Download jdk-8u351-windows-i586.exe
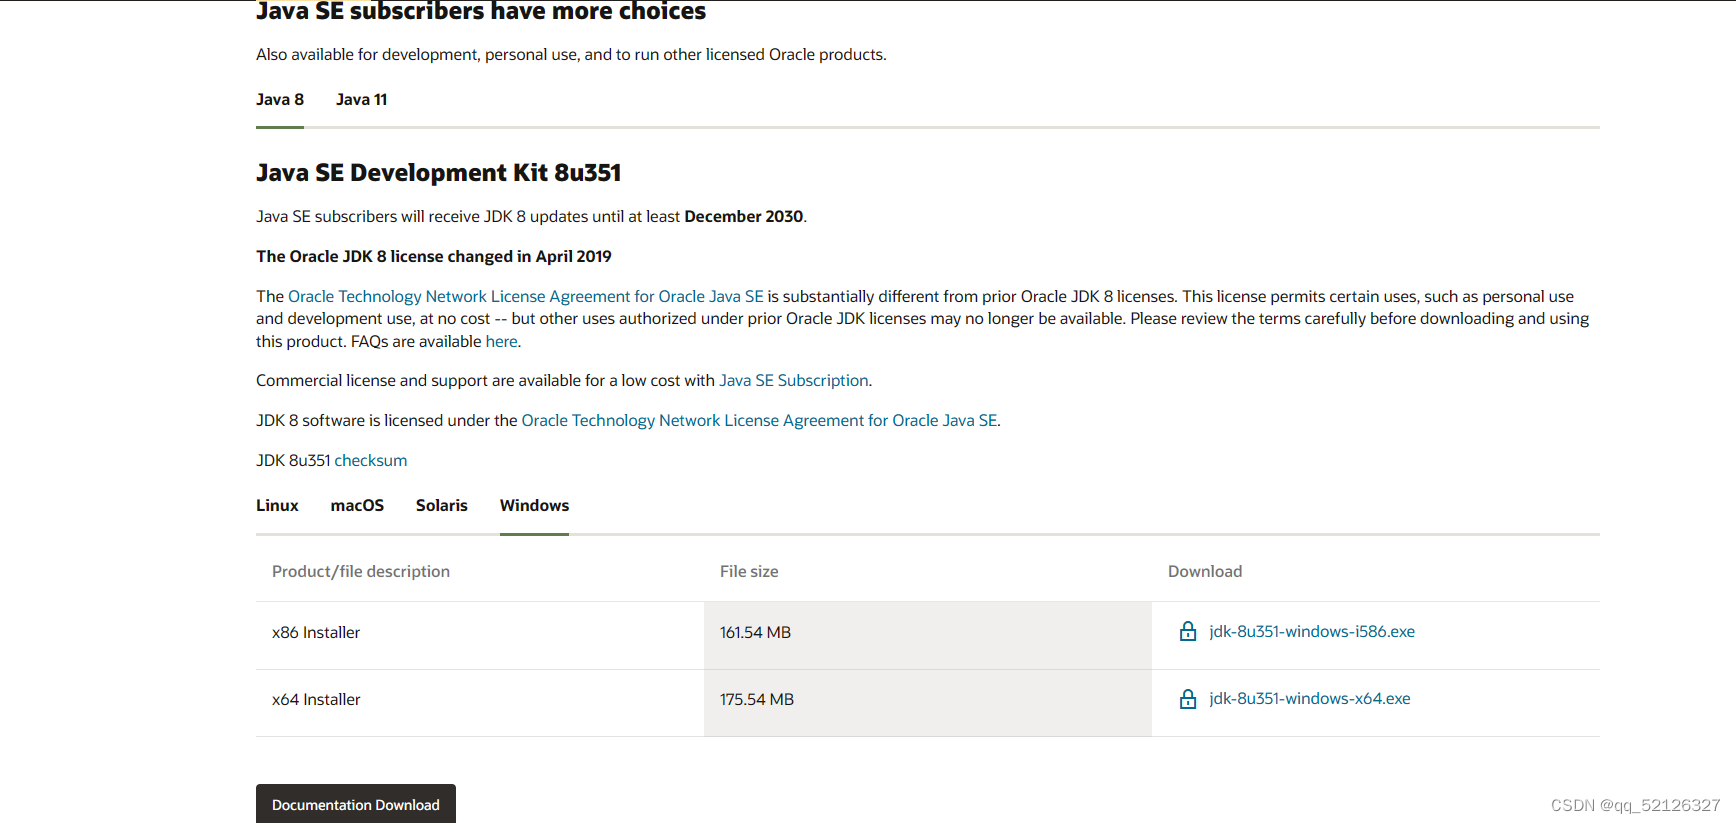Viewport: 1736px width, 823px height. point(1312,631)
